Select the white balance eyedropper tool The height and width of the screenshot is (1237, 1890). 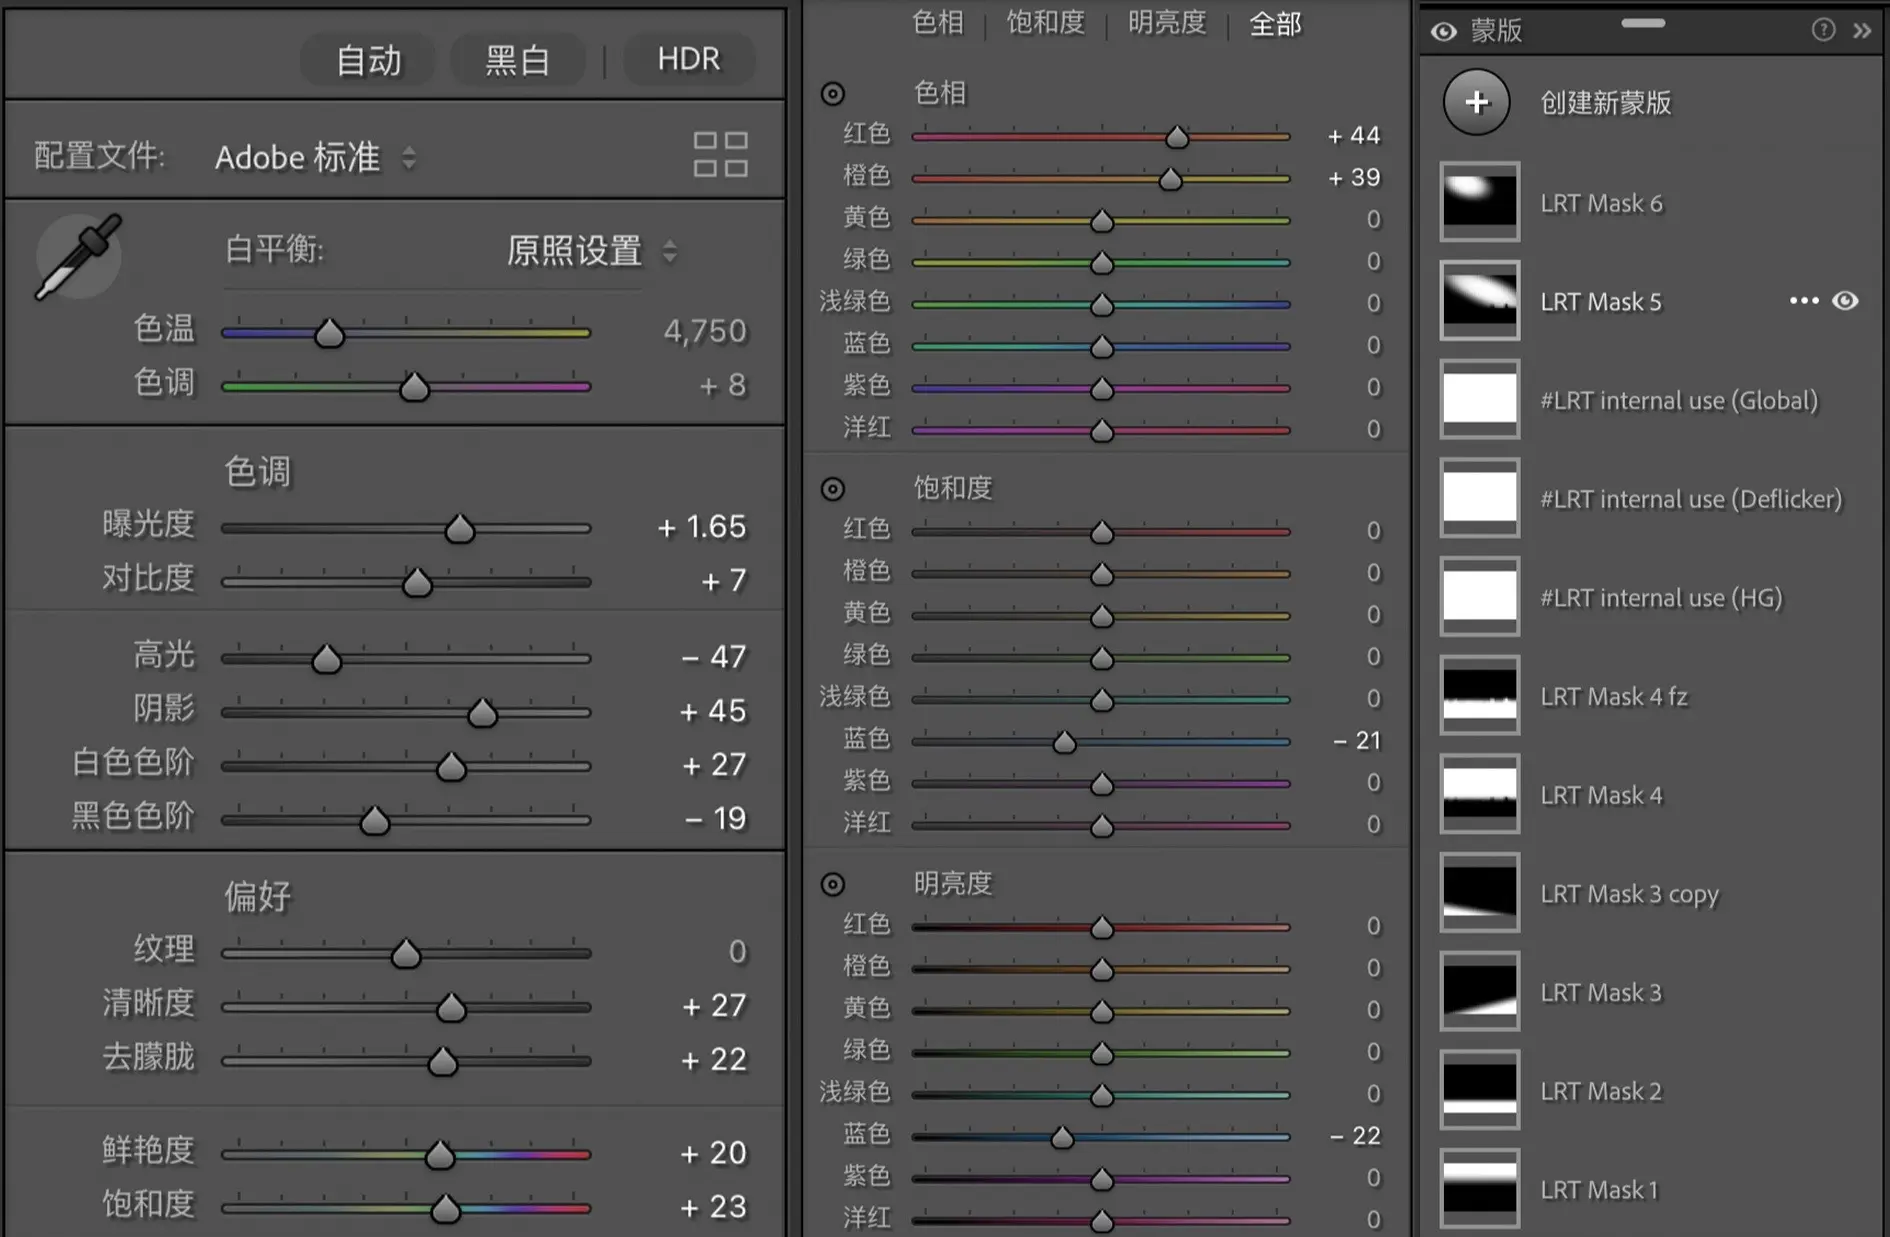point(77,257)
